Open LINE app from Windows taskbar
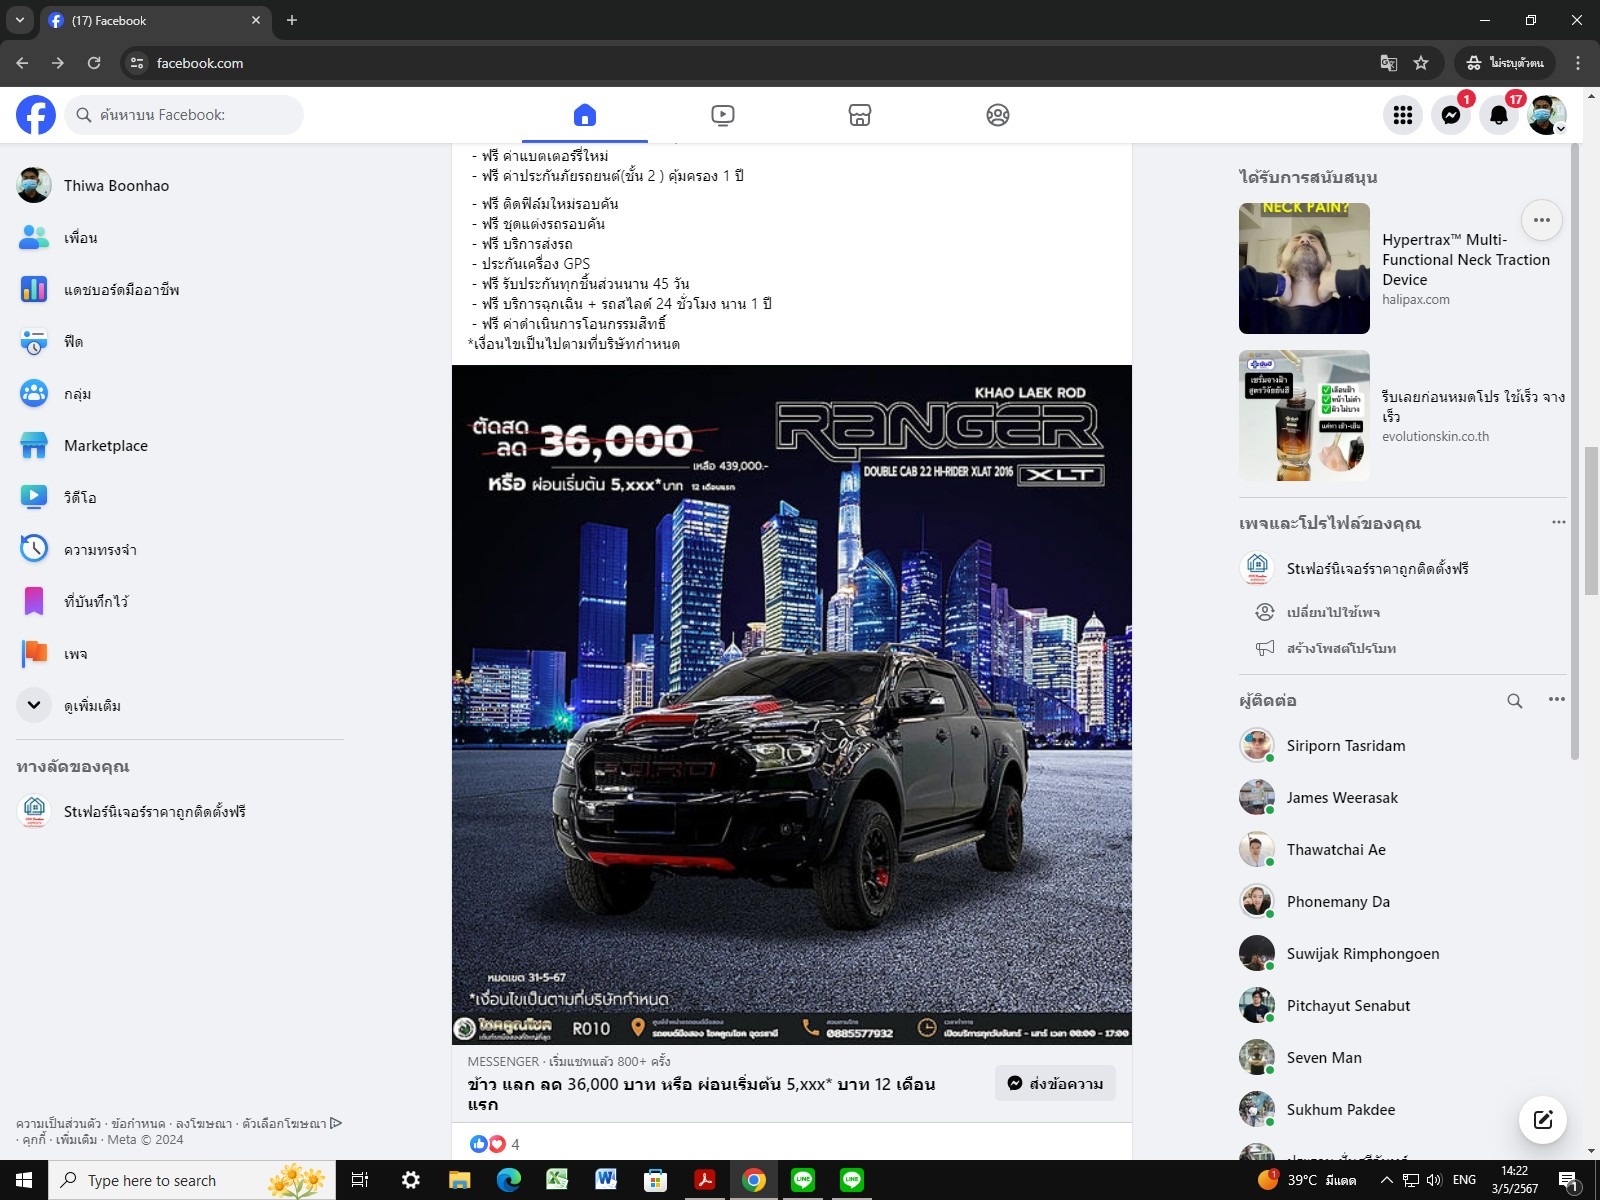Image resolution: width=1600 pixels, height=1200 pixels. pos(803,1180)
